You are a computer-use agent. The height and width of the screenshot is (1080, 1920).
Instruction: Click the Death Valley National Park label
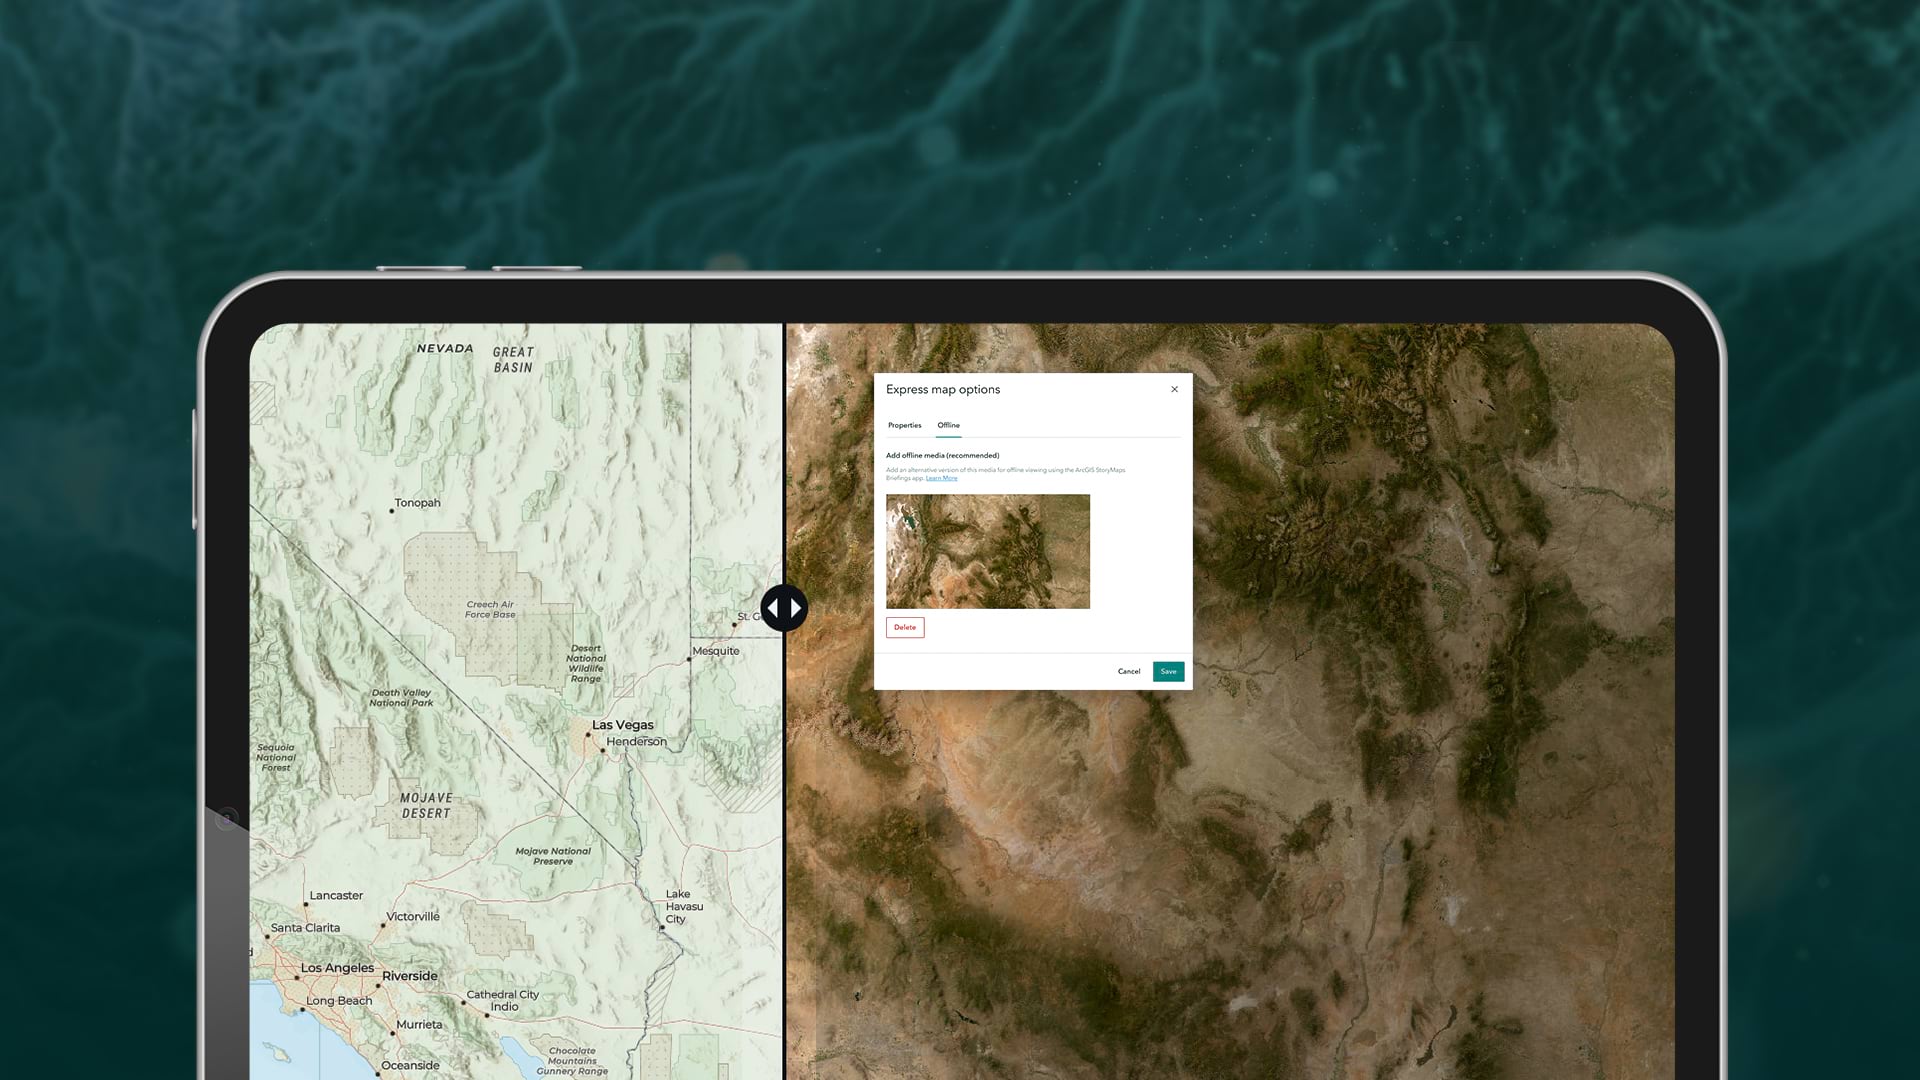[x=400, y=697]
